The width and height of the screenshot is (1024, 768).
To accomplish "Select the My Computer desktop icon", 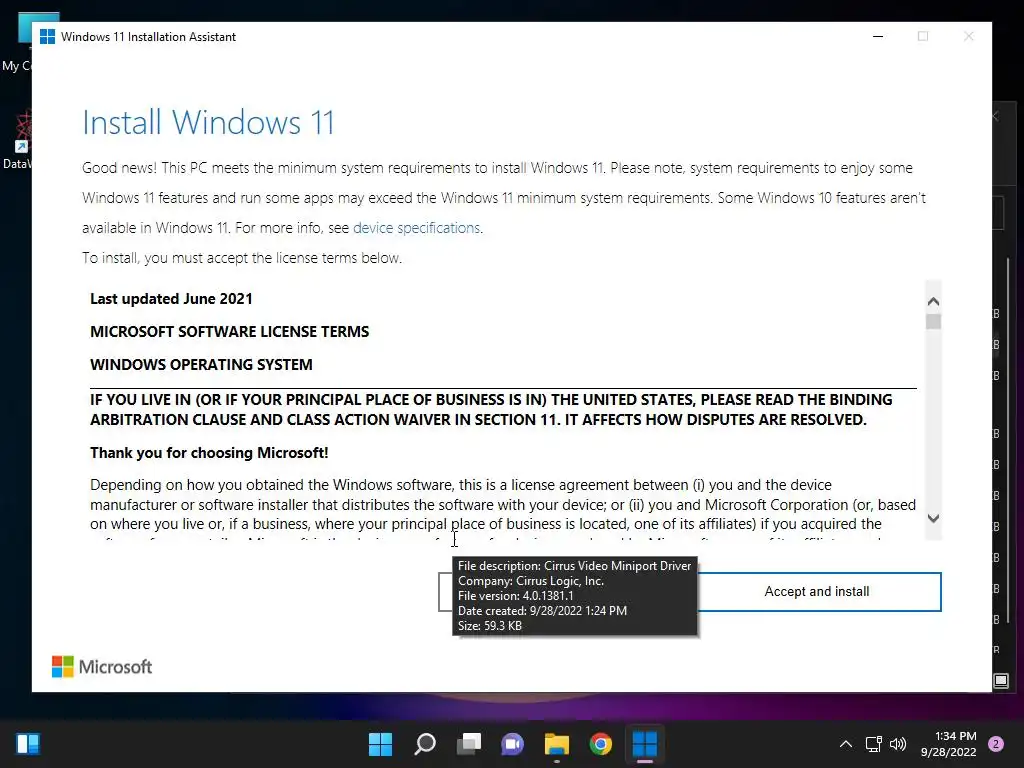I will (x=20, y=42).
